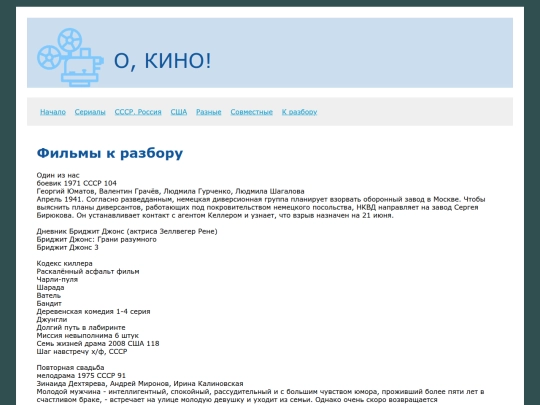
Task: Select the title 'Кодекс киллера'
Action: pyautogui.click(x=64, y=263)
